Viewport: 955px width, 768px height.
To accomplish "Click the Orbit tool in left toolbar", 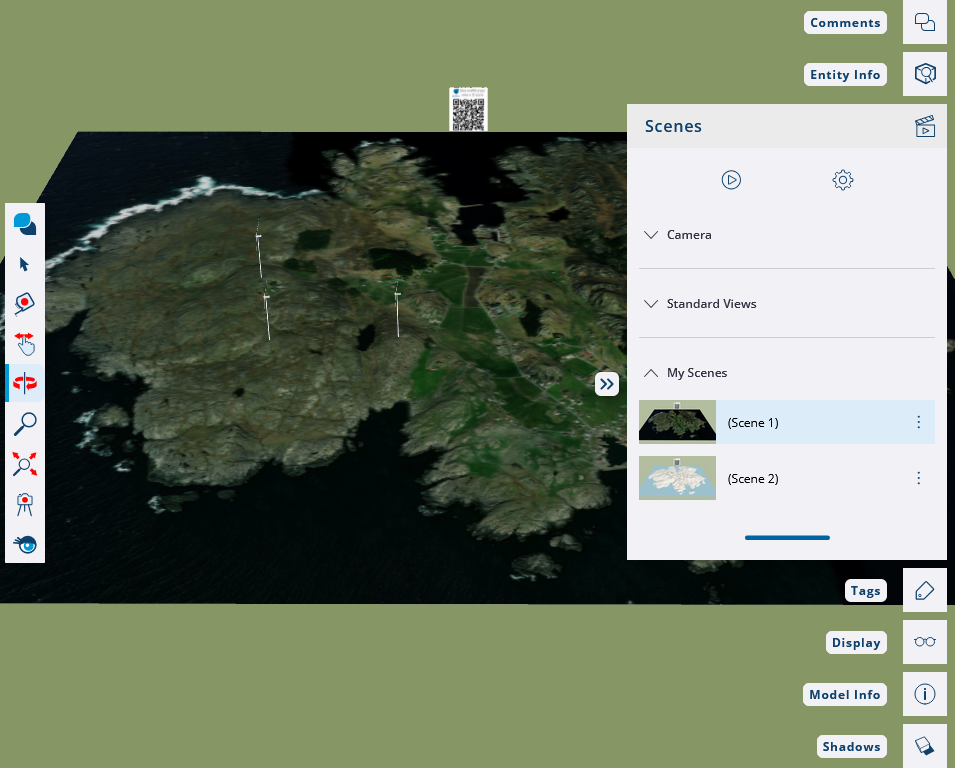I will pos(25,383).
